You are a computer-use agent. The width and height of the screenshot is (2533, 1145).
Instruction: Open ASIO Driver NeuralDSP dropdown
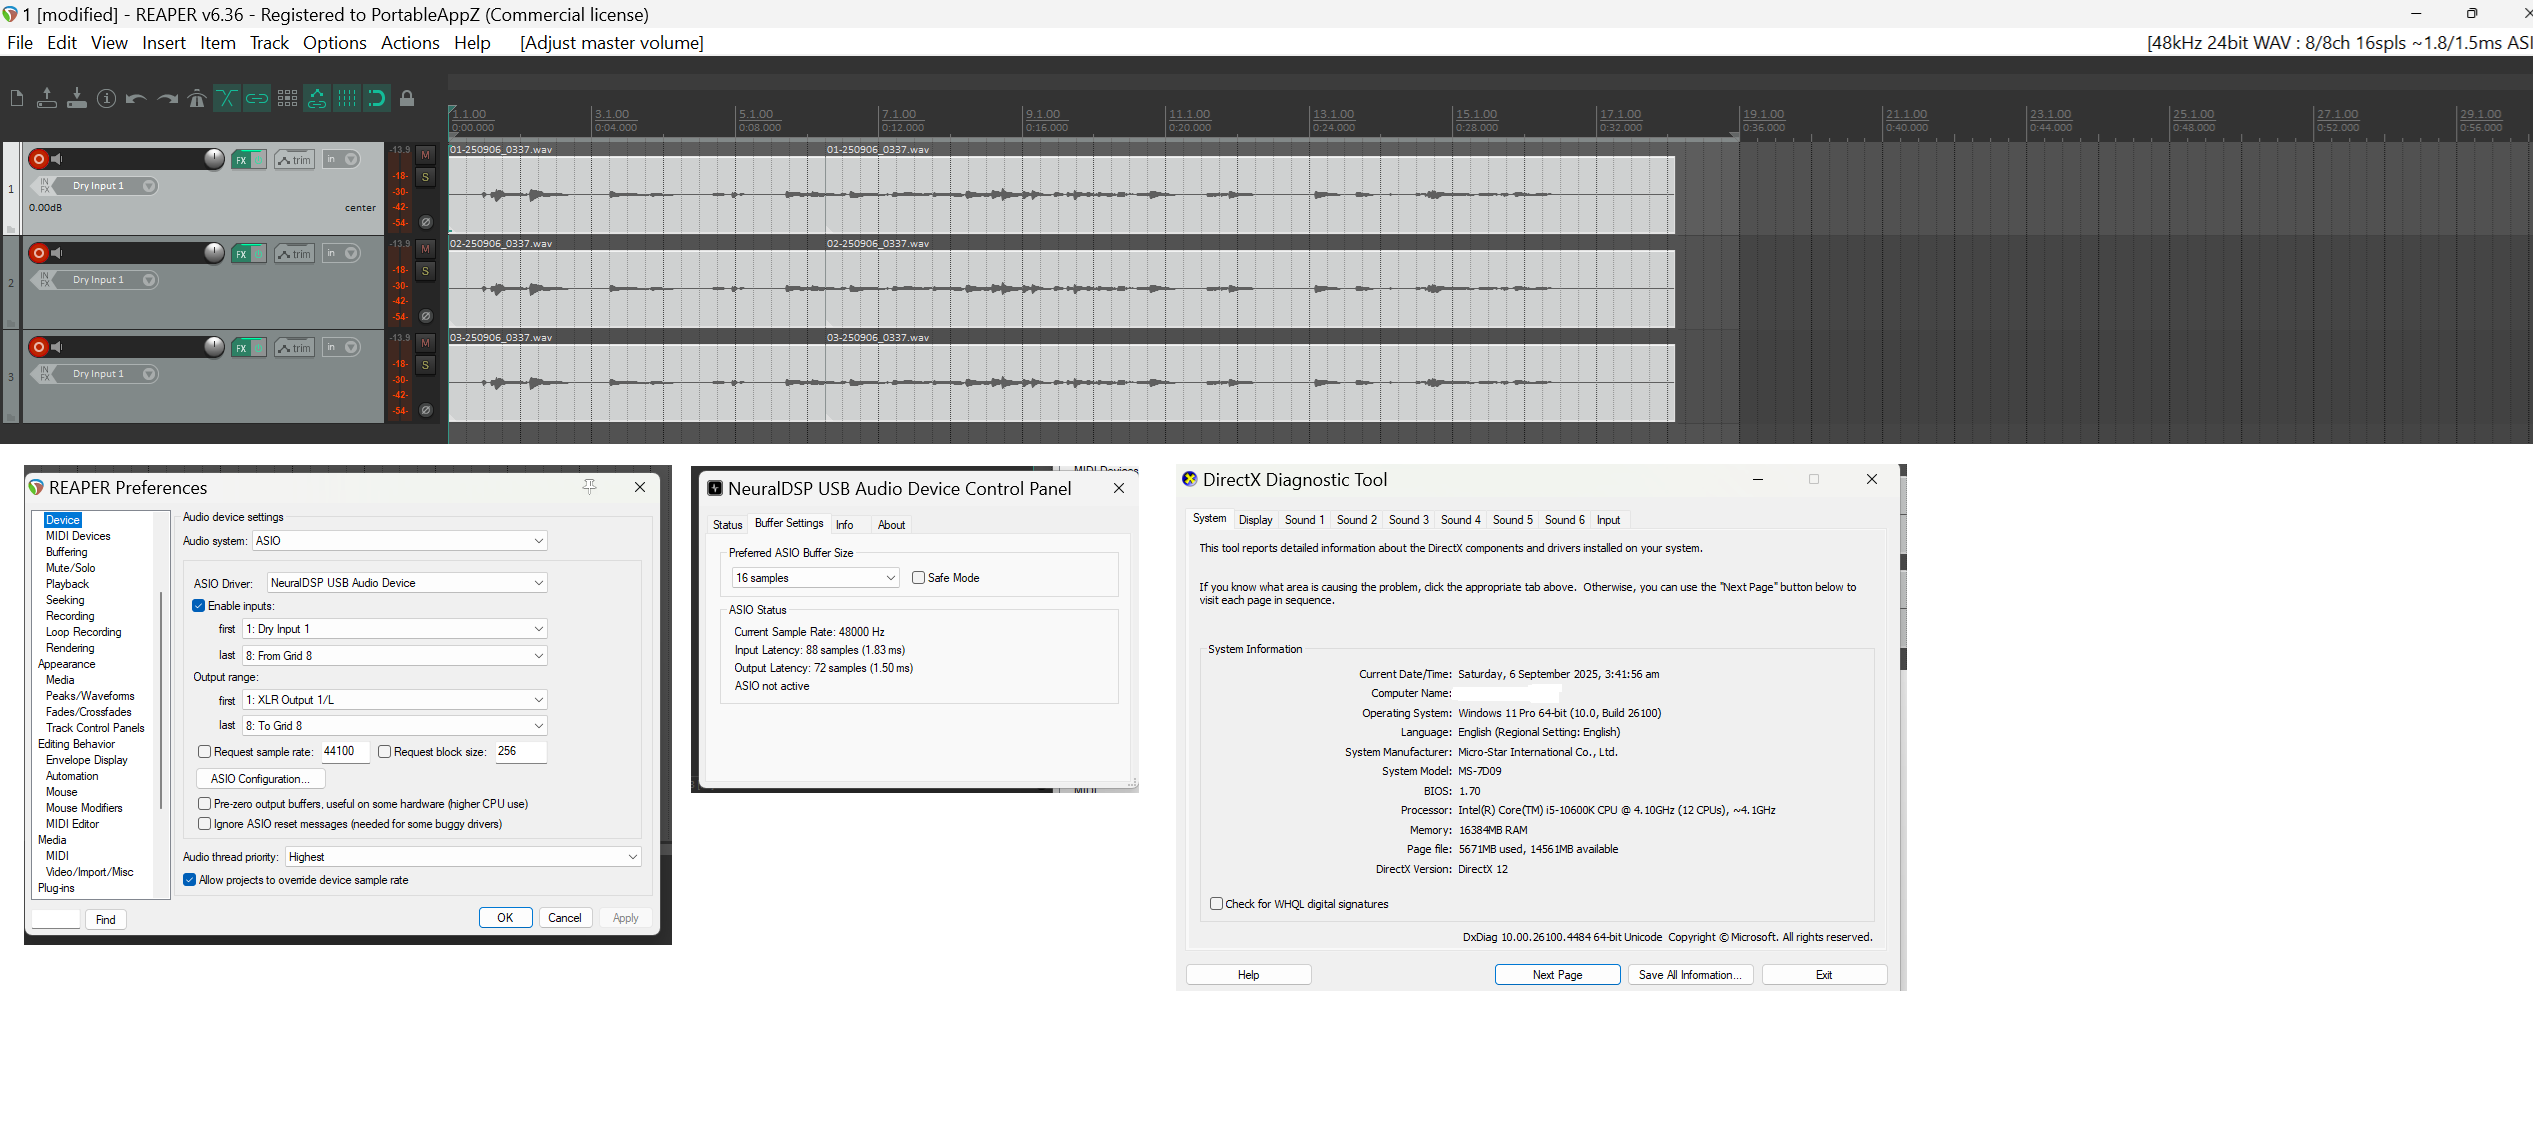[407, 583]
